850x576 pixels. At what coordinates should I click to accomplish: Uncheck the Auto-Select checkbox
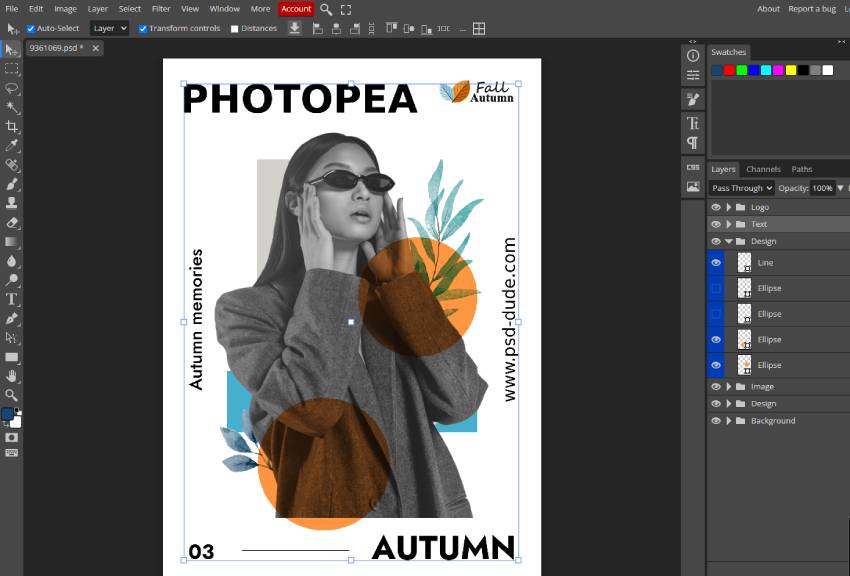click(x=31, y=29)
